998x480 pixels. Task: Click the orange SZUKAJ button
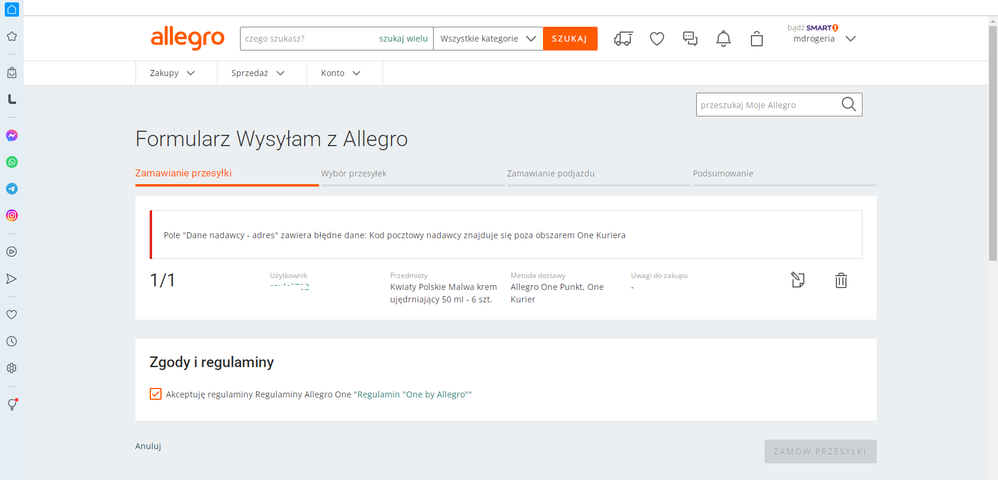click(570, 39)
